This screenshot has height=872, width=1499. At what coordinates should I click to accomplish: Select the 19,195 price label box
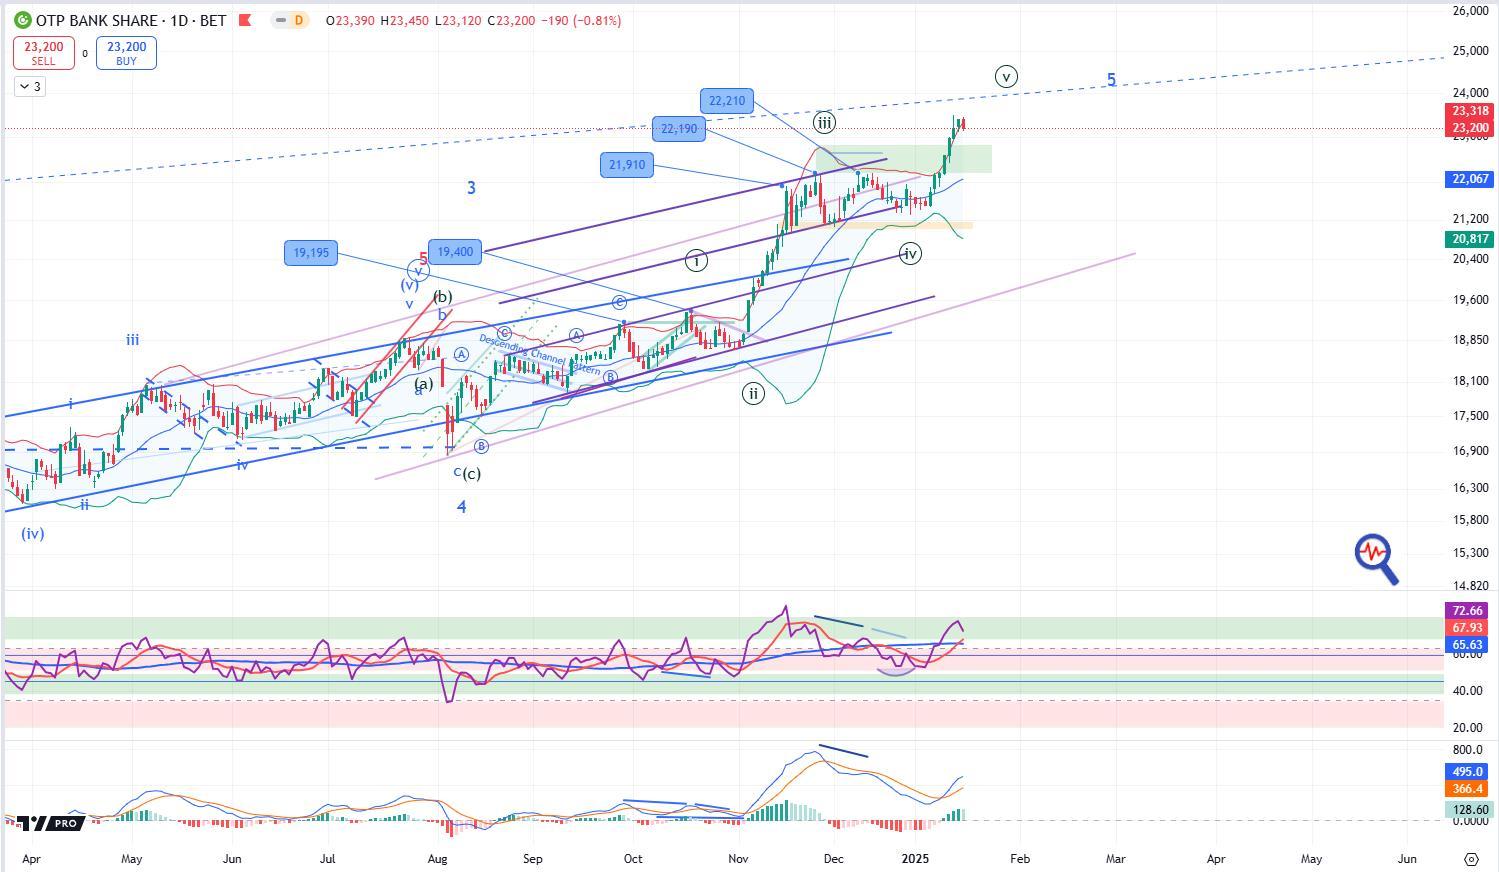(311, 253)
